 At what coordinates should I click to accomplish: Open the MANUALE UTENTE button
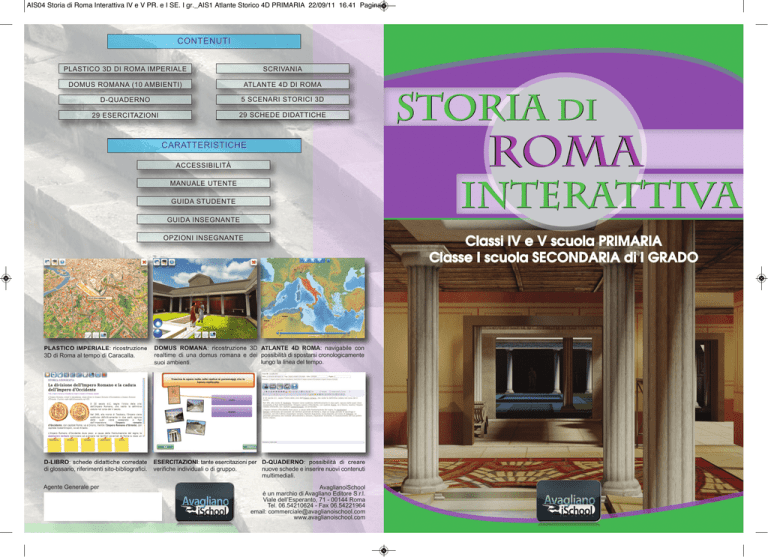point(203,183)
